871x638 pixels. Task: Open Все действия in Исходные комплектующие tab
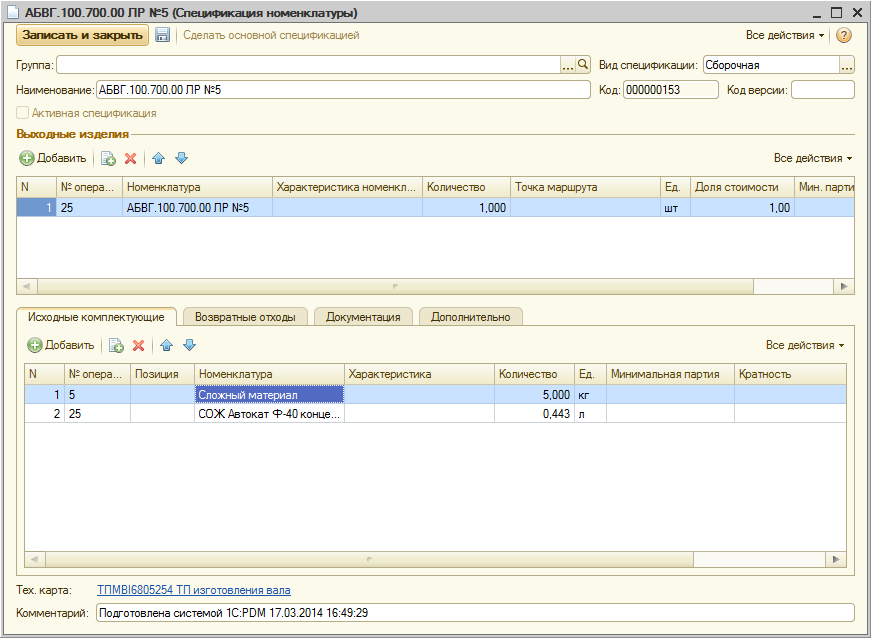(804, 345)
